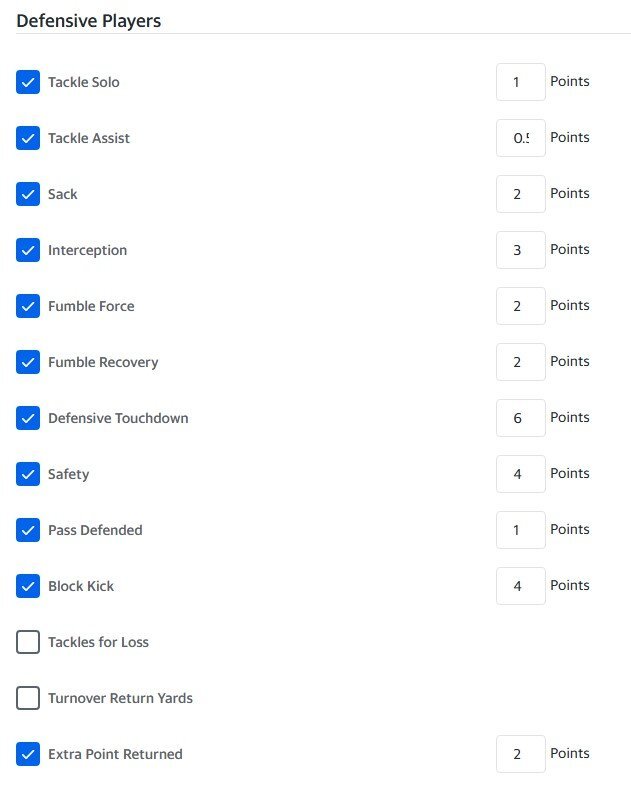Toggle the Safety checkbox off
The width and height of the screenshot is (631, 793).
[x=28, y=474]
